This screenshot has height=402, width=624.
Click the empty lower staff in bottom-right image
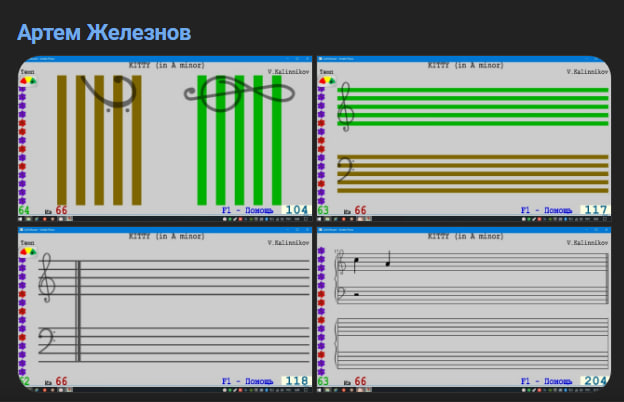point(470,342)
